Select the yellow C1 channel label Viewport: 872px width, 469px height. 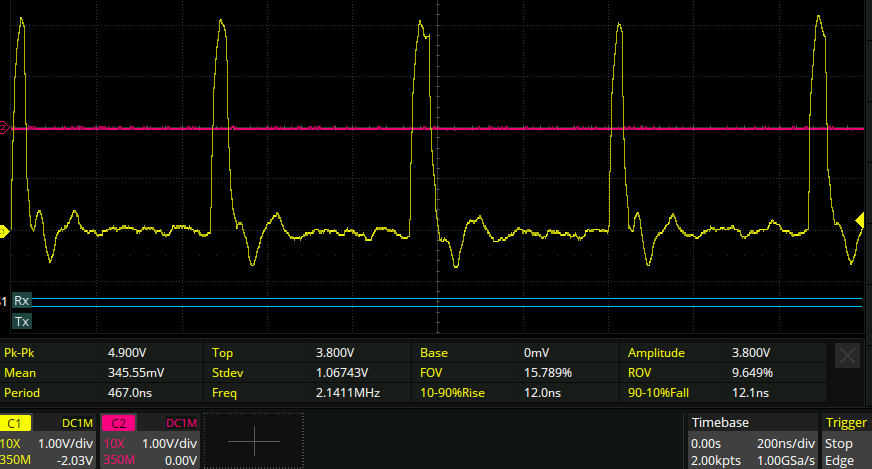(x=16, y=423)
